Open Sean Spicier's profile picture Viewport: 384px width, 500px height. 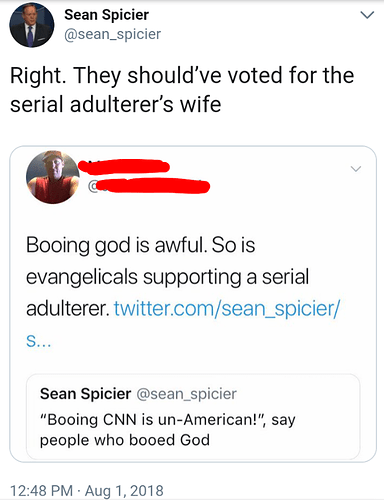pyautogui.click(x=32, y=26)
